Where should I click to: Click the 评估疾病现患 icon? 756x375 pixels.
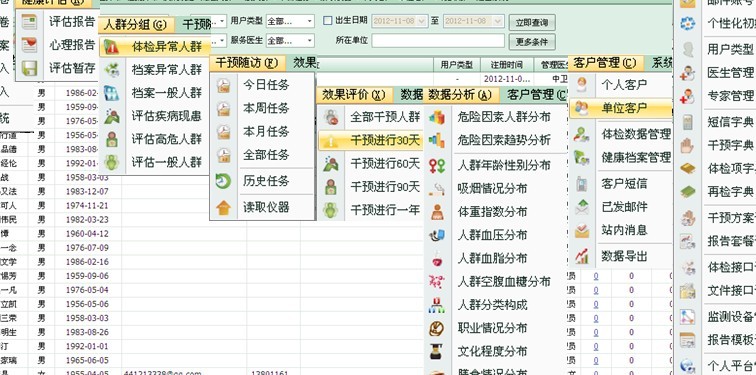point(111,116)
